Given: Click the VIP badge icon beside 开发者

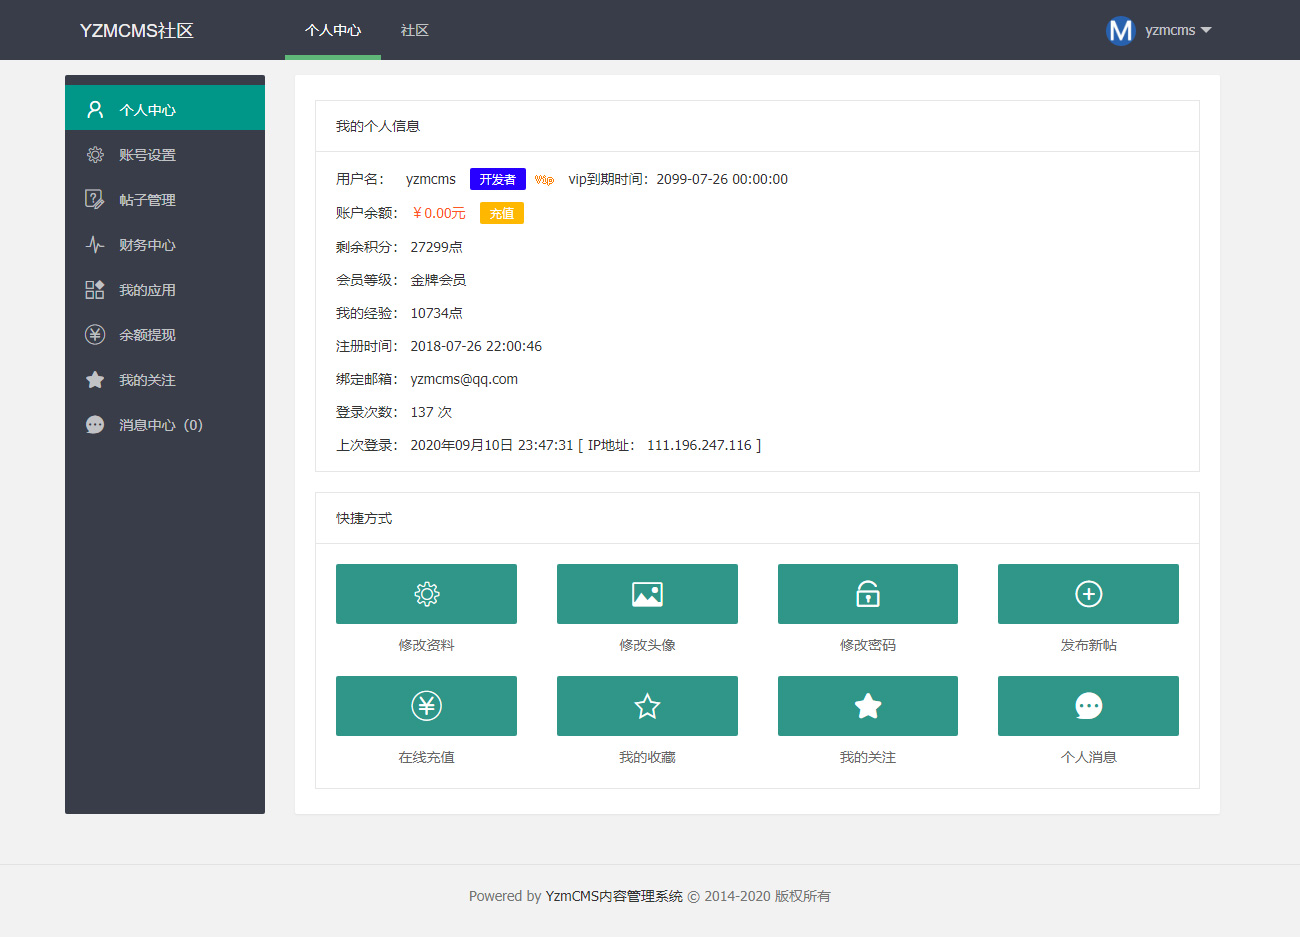Looking at the screenshot, I should click(x=544, y=180).
